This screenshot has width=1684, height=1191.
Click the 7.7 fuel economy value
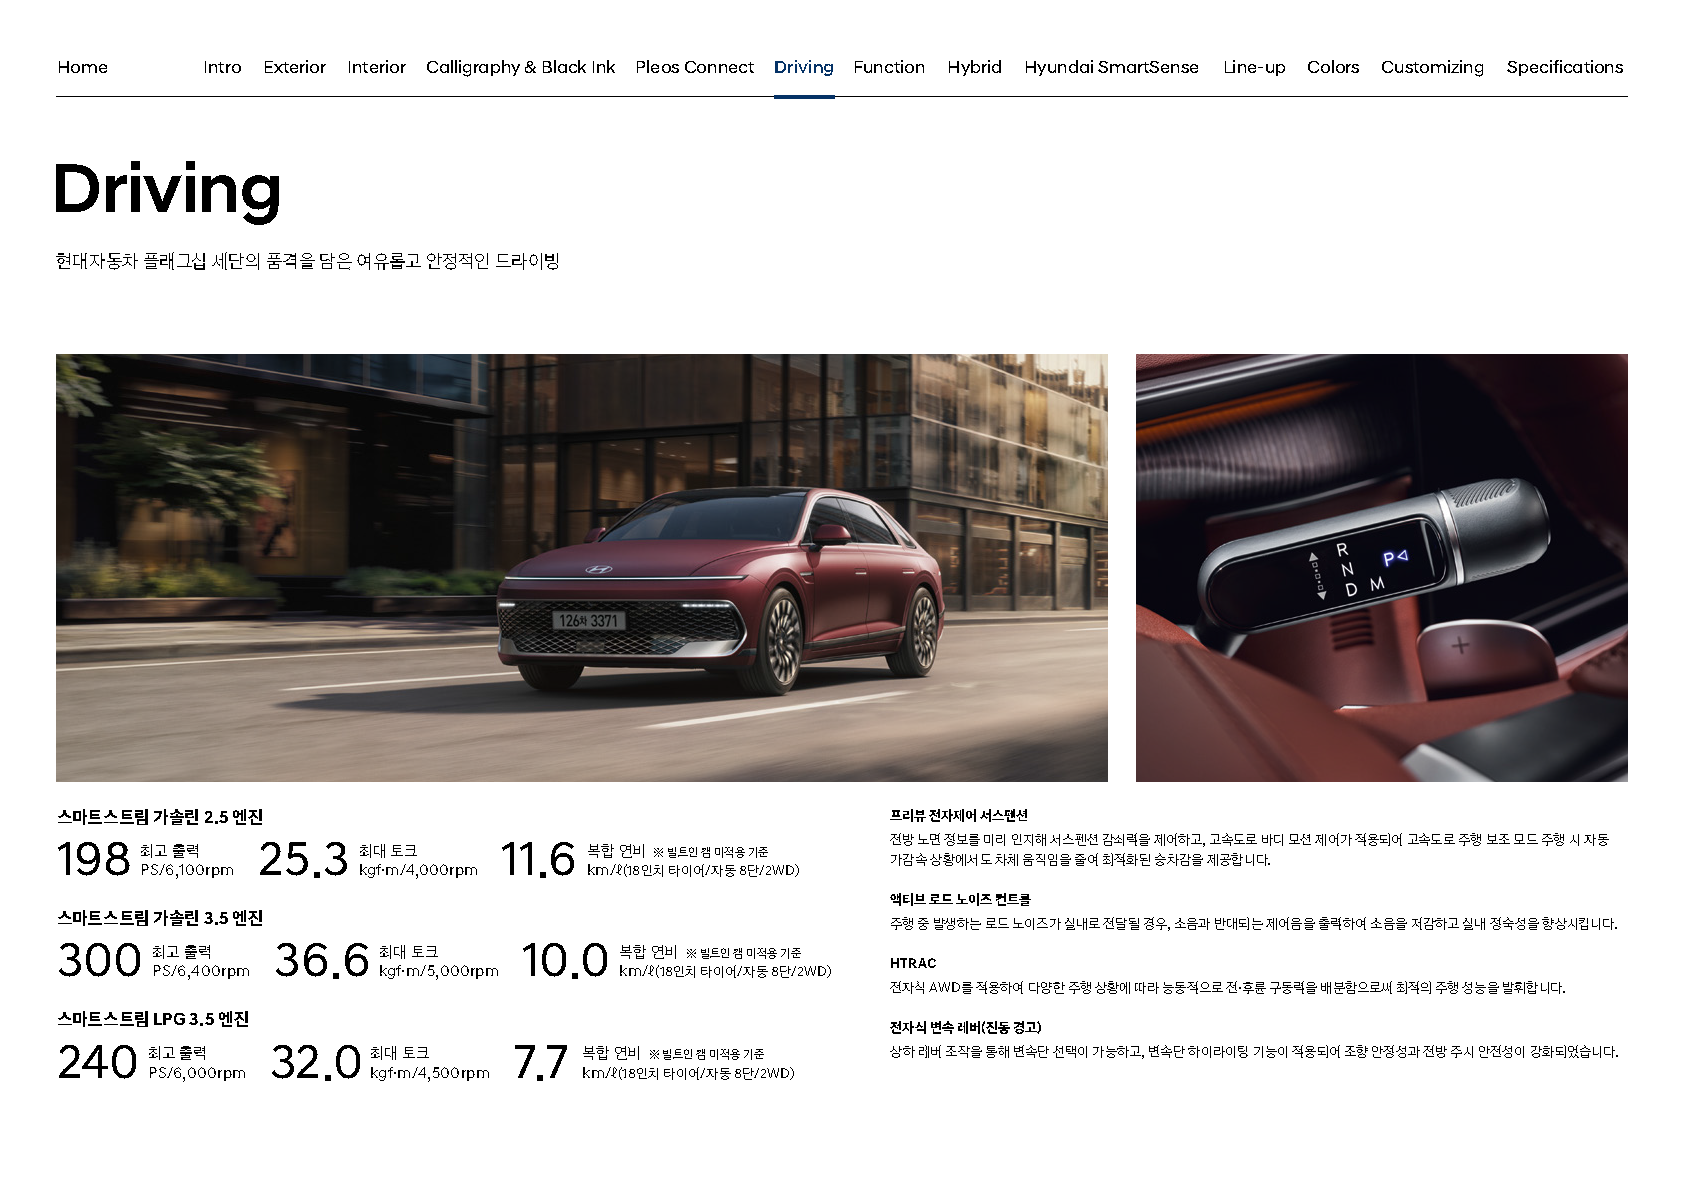coord(541,1062)
